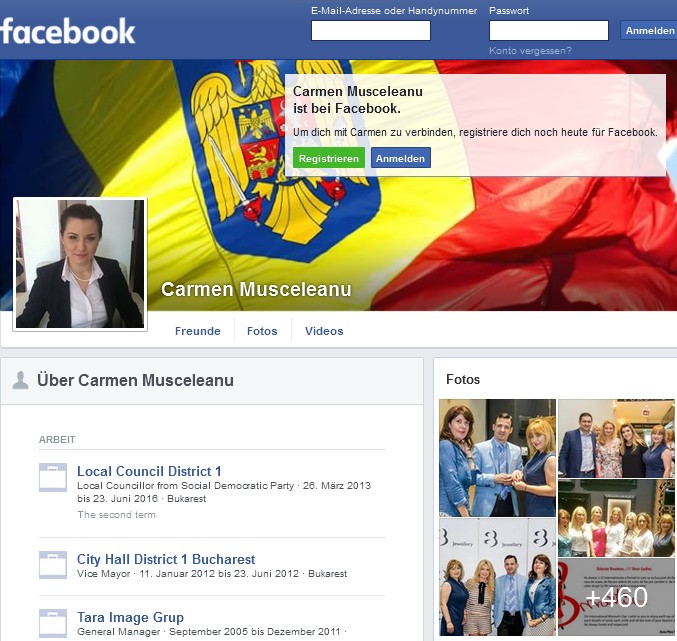Click the Vice Mayor date text
677x641 pixels.
pos(212,574)
